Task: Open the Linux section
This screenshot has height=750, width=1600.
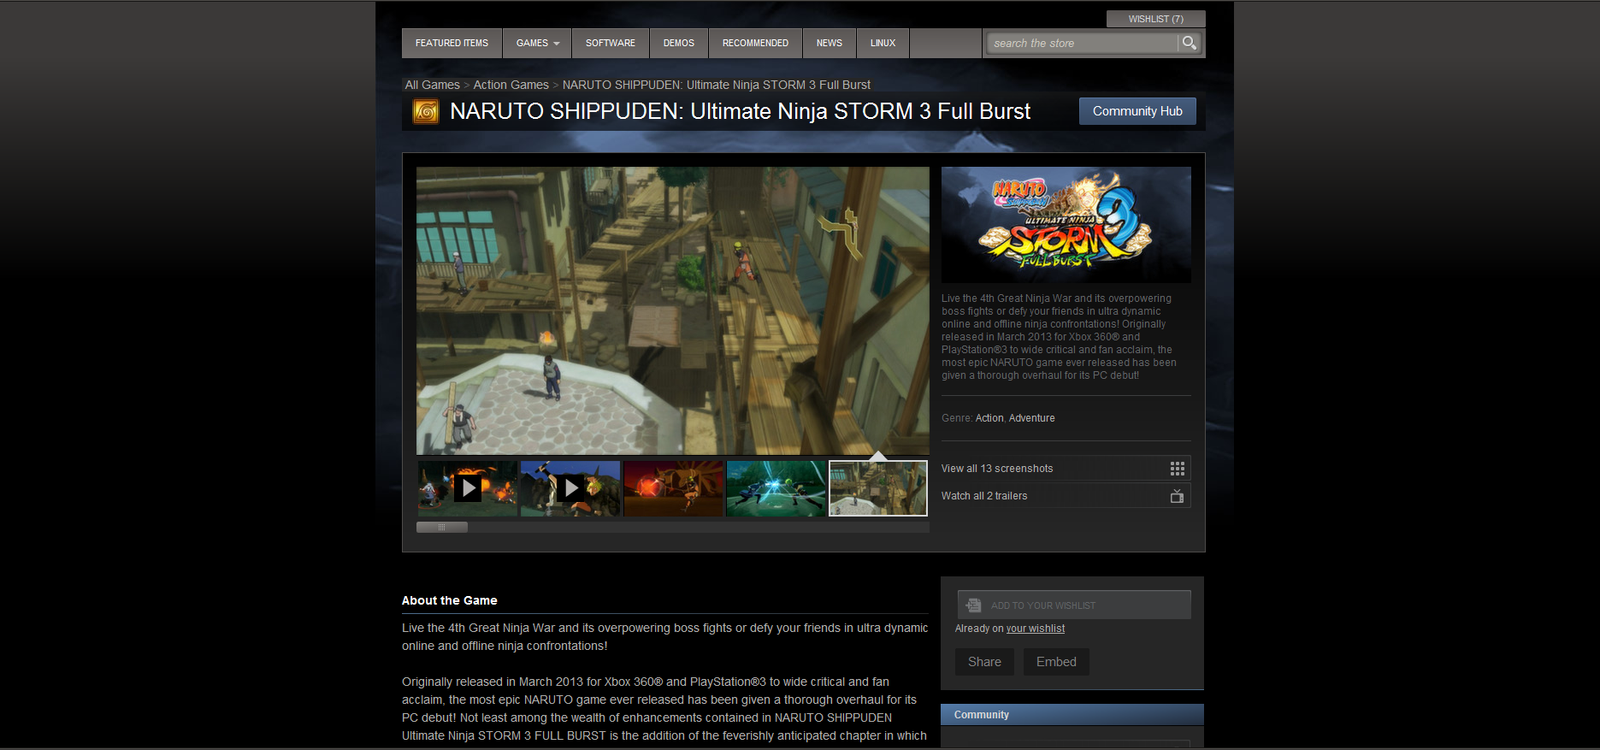Action: tap(883, 43)
